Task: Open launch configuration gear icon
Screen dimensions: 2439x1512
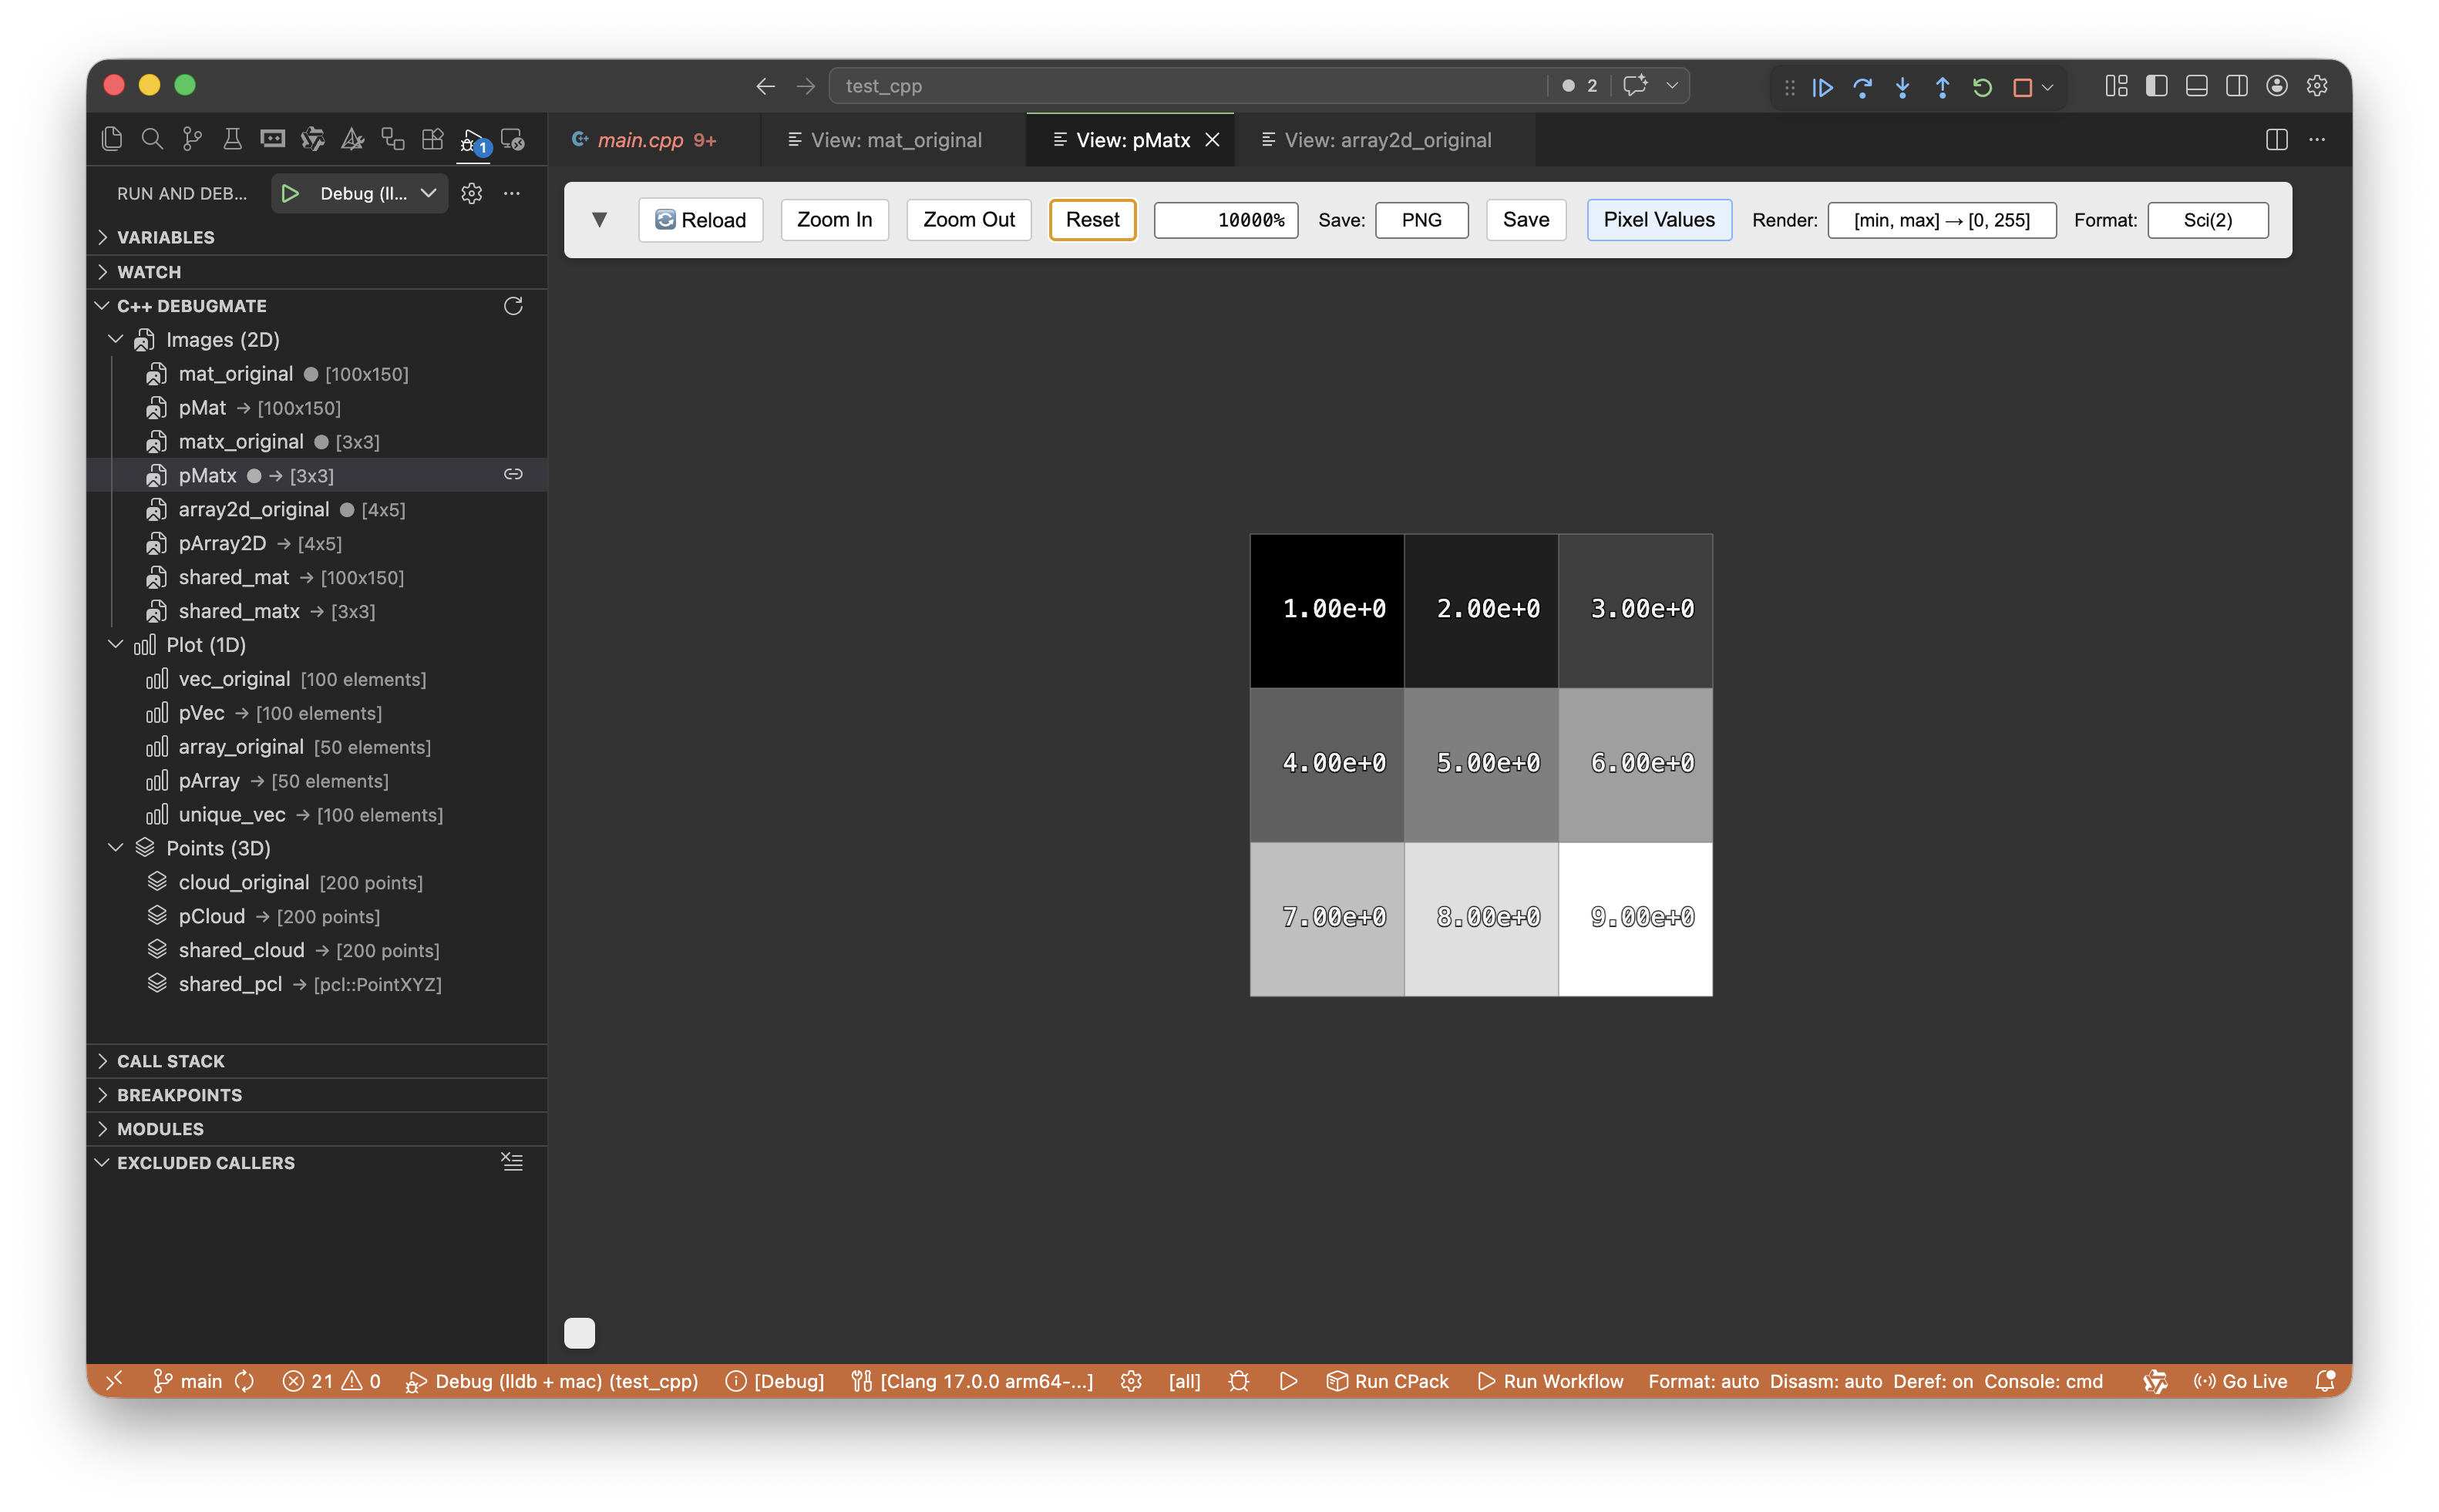Action: (x=472, y=193)
